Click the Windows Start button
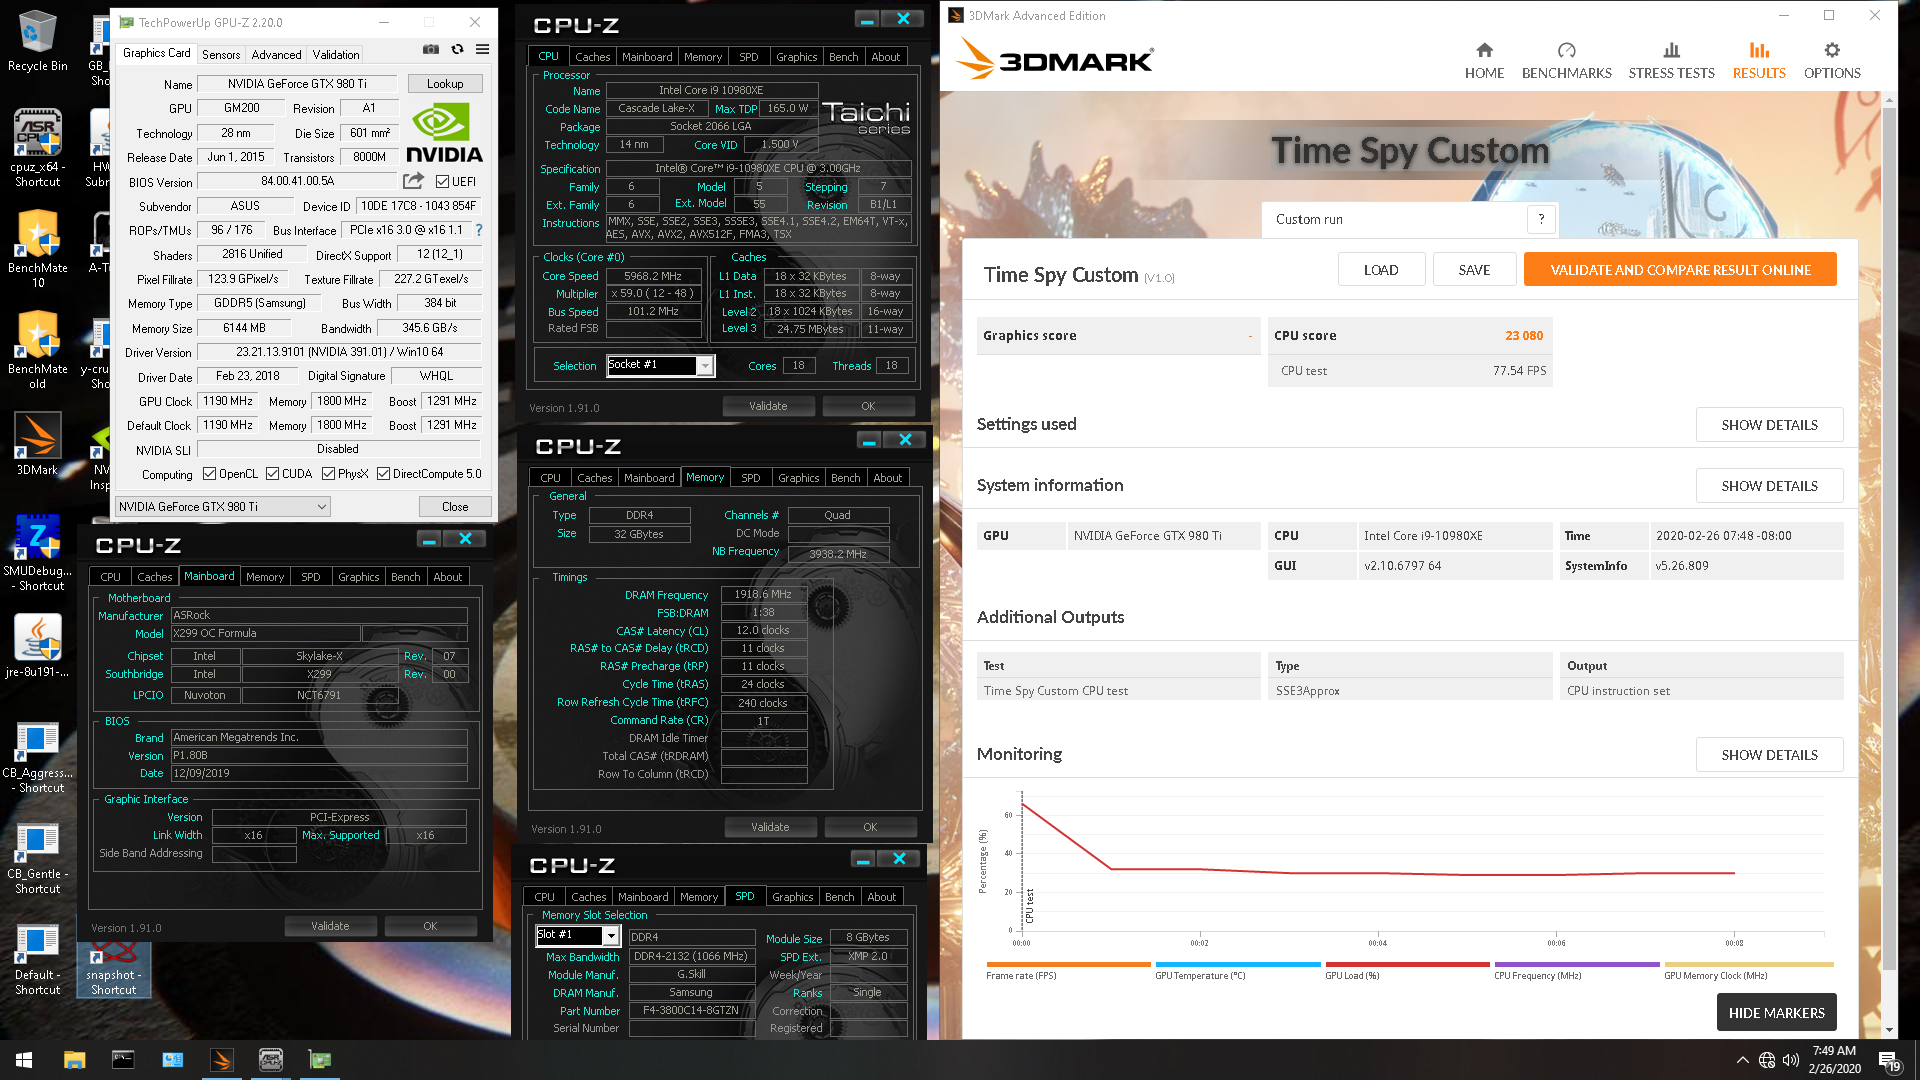The height and width of the screenshot is (1080, 1920). click(24, 1060)
